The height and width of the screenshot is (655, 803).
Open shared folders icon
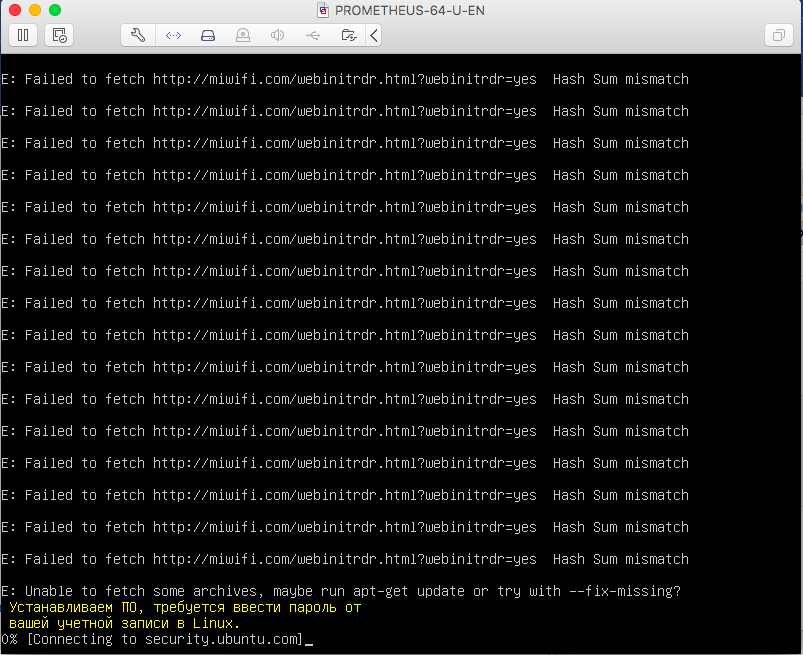pos(349,35)
